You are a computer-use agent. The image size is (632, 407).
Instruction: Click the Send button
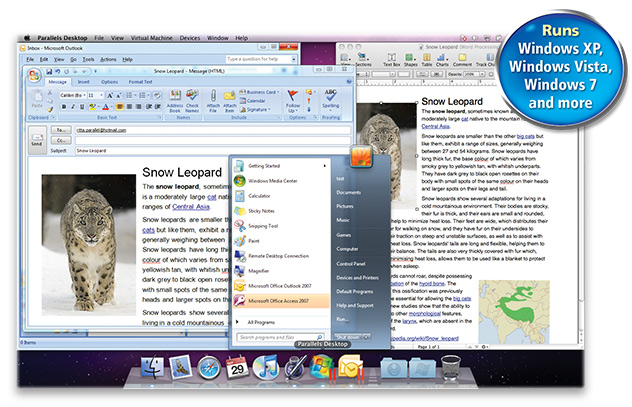(37, 140)
